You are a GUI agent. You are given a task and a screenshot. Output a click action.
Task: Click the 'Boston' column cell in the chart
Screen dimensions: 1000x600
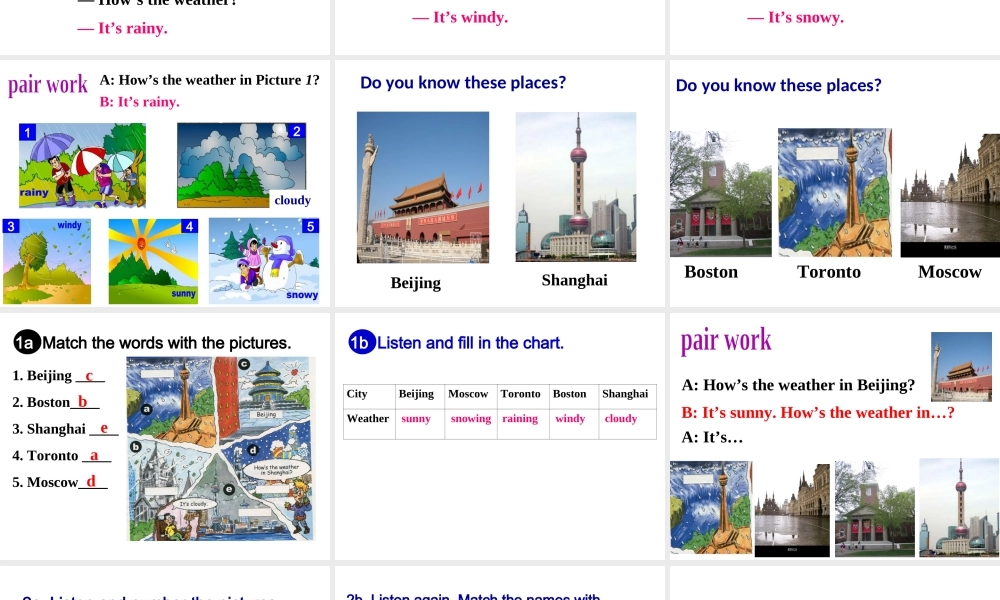pyautogui.click(x=574, y=397)
